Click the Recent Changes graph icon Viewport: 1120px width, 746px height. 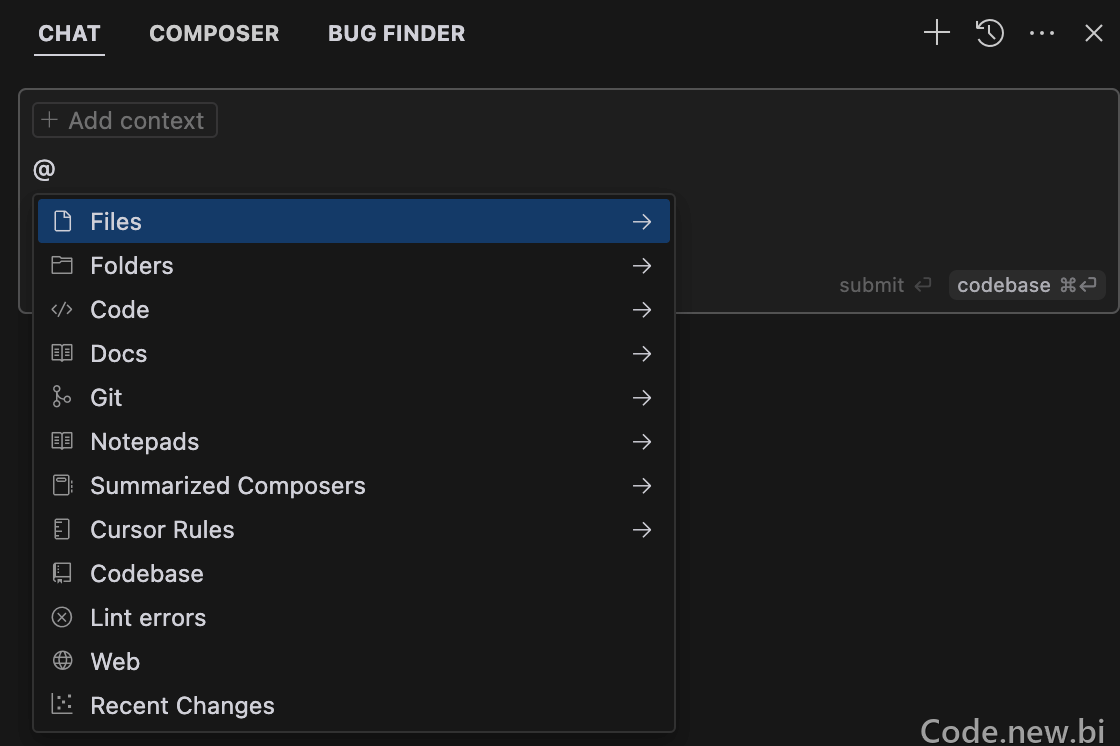[62, 705]
